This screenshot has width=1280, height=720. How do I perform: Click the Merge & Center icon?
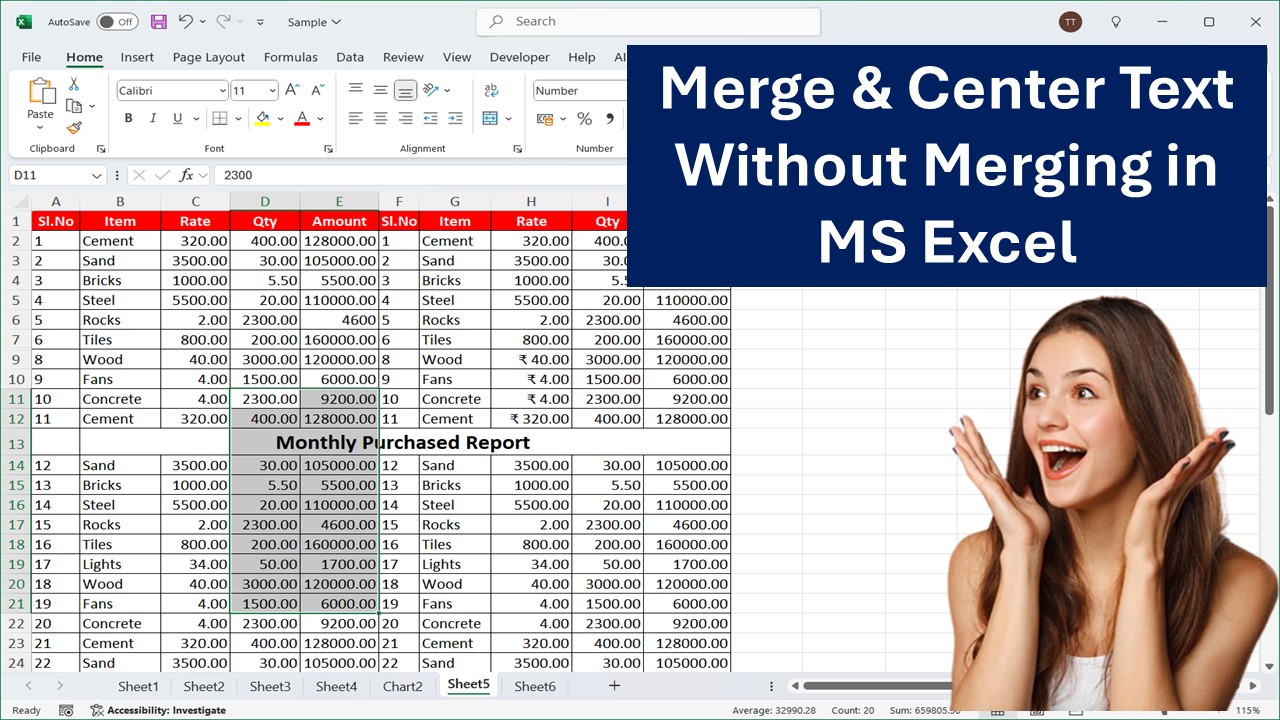(490, 118)
